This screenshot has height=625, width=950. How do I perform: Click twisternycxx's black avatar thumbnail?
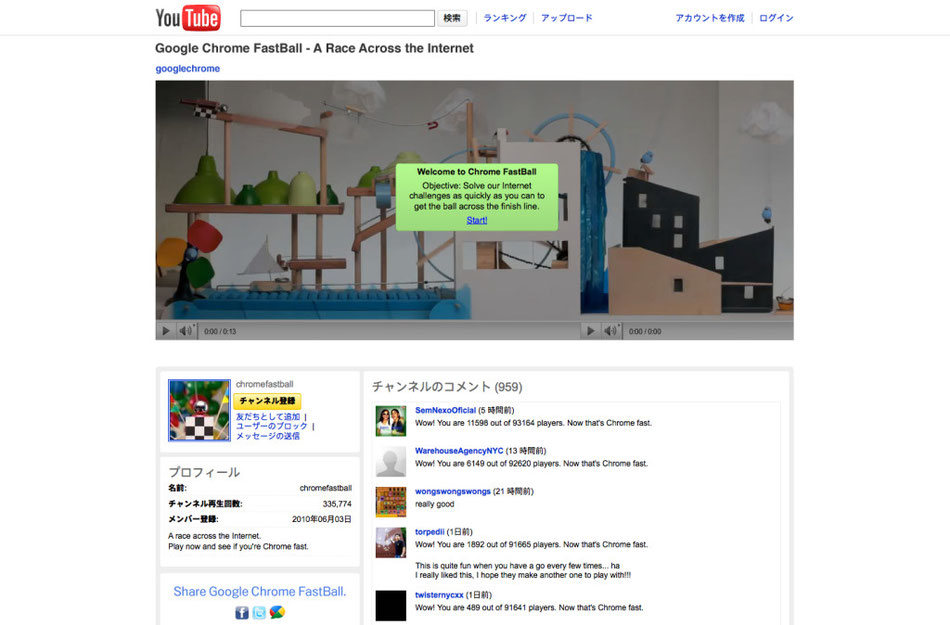[x=391, y=606]
